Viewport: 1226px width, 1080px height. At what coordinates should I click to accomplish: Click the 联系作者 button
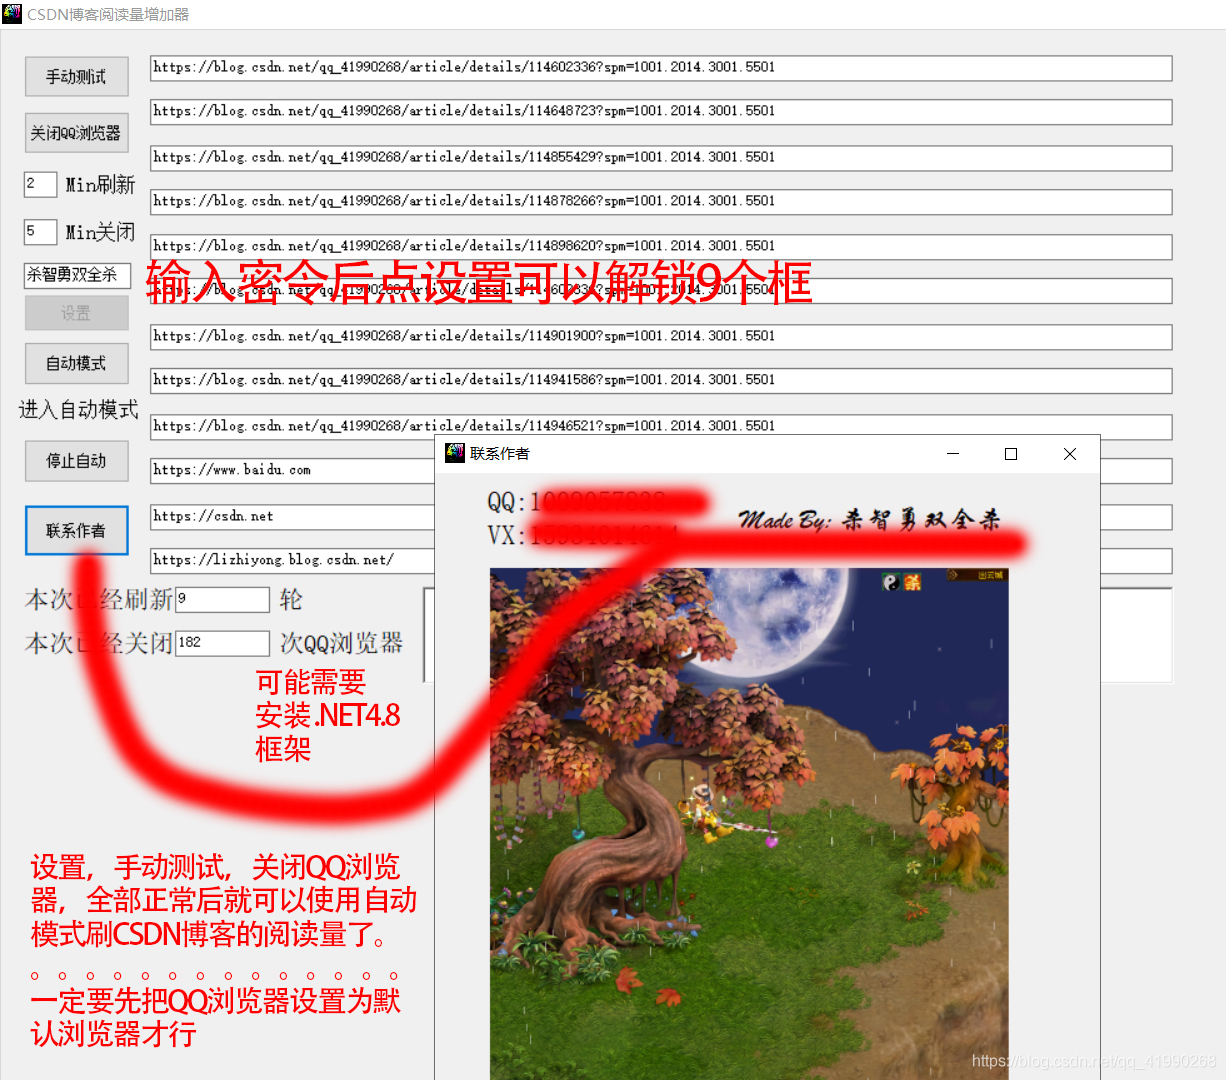tap(77, 531)
